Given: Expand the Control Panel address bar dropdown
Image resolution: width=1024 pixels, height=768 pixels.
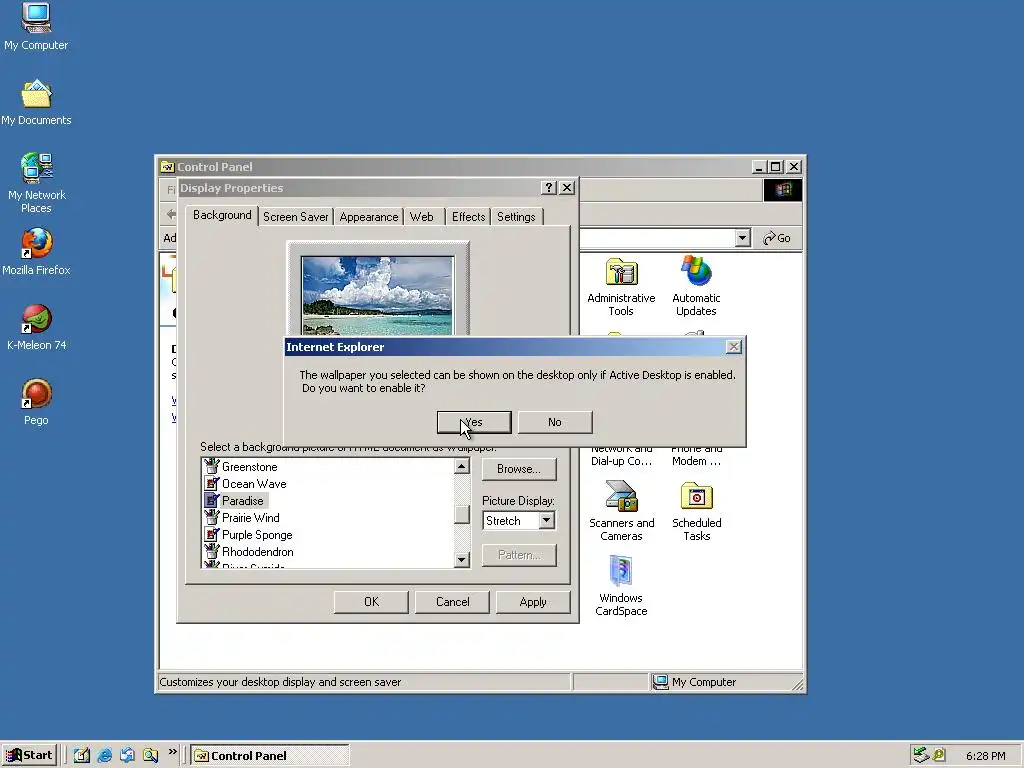Looking at the screenshot, I should pos(742,238).
